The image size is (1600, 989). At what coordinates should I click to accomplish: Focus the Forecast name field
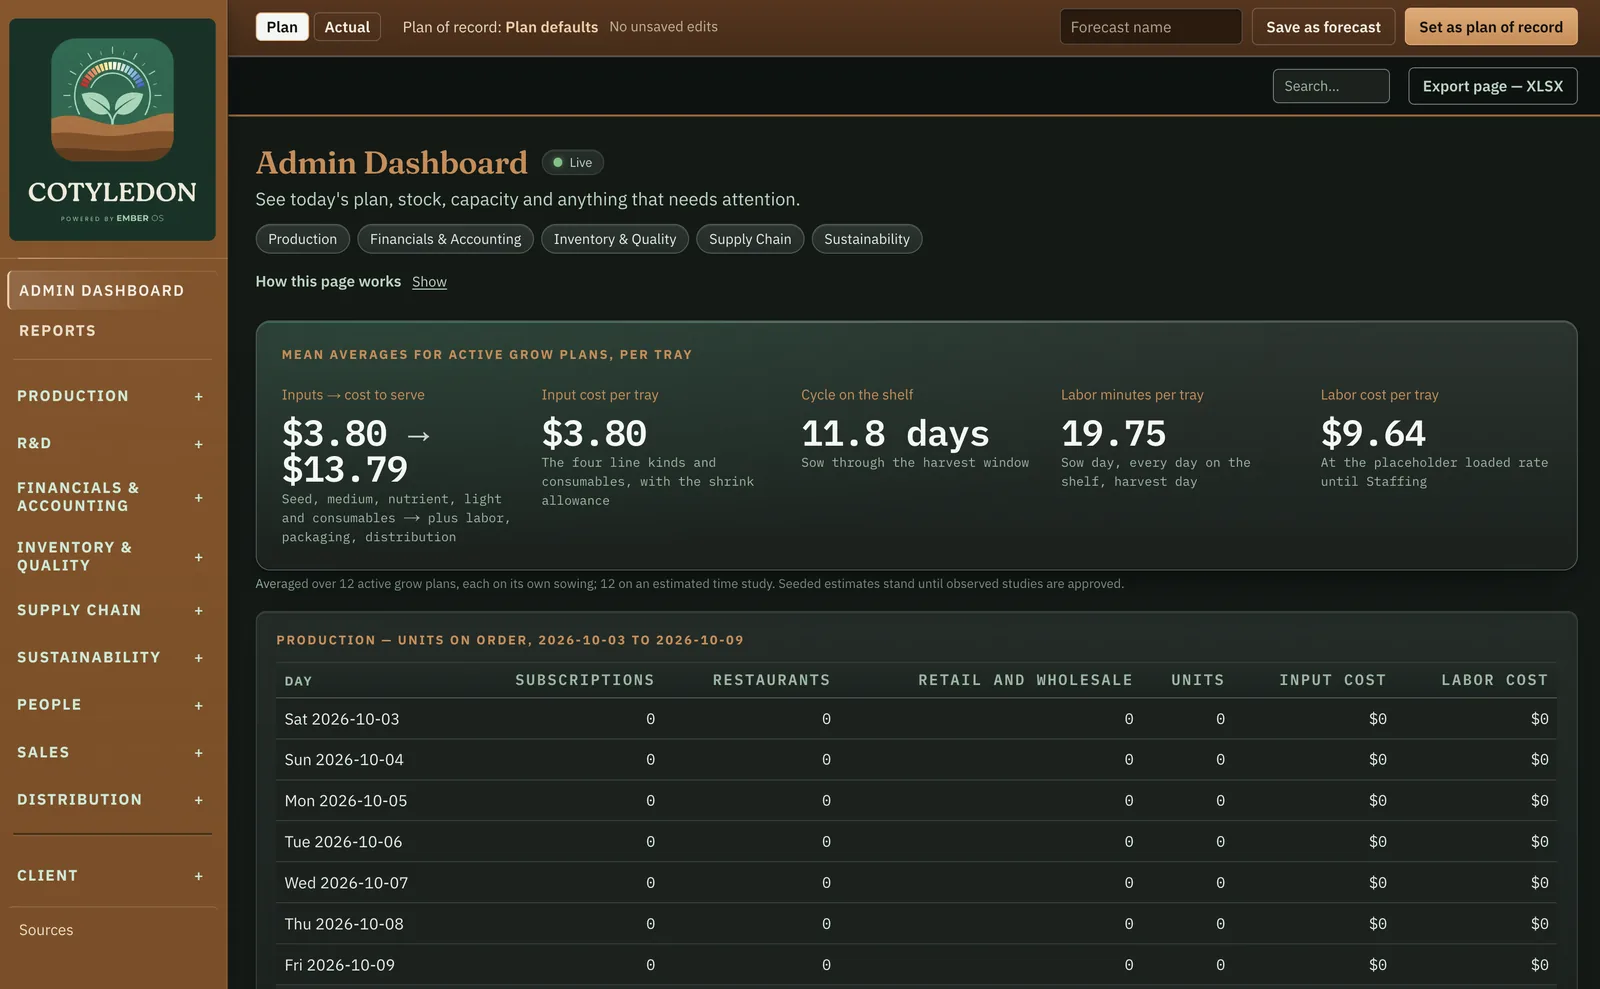point(1151,27)
